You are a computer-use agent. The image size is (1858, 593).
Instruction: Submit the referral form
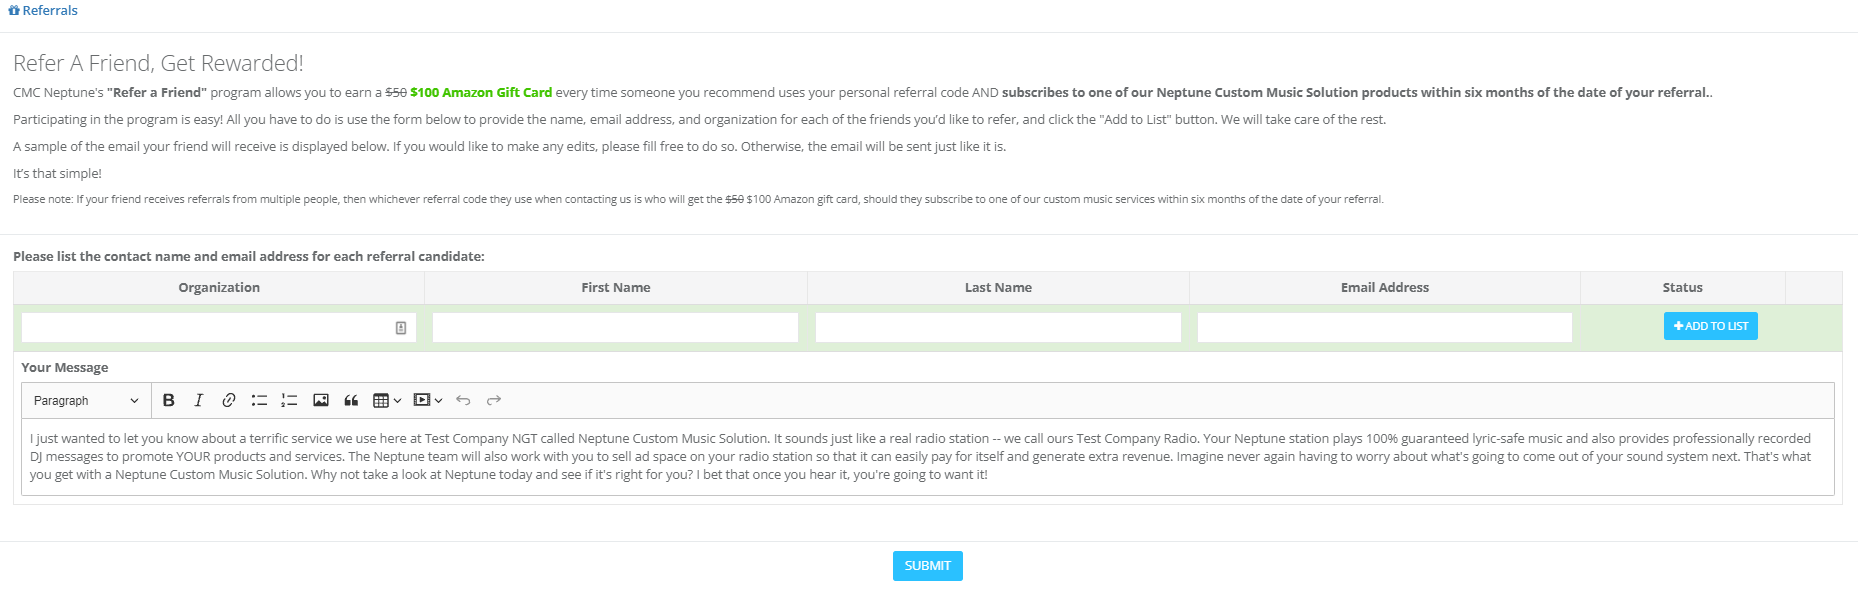point(927,566)
